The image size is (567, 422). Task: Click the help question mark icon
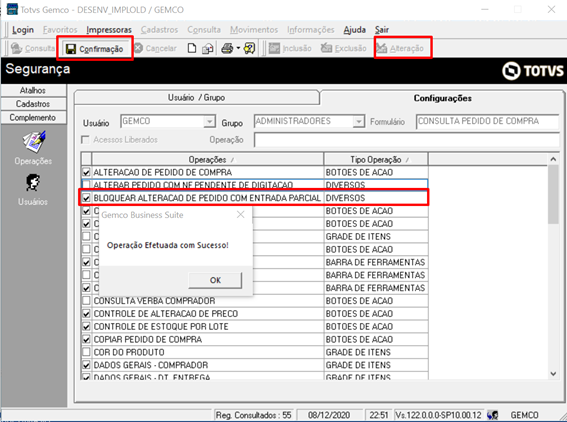(x=250, y=48)
